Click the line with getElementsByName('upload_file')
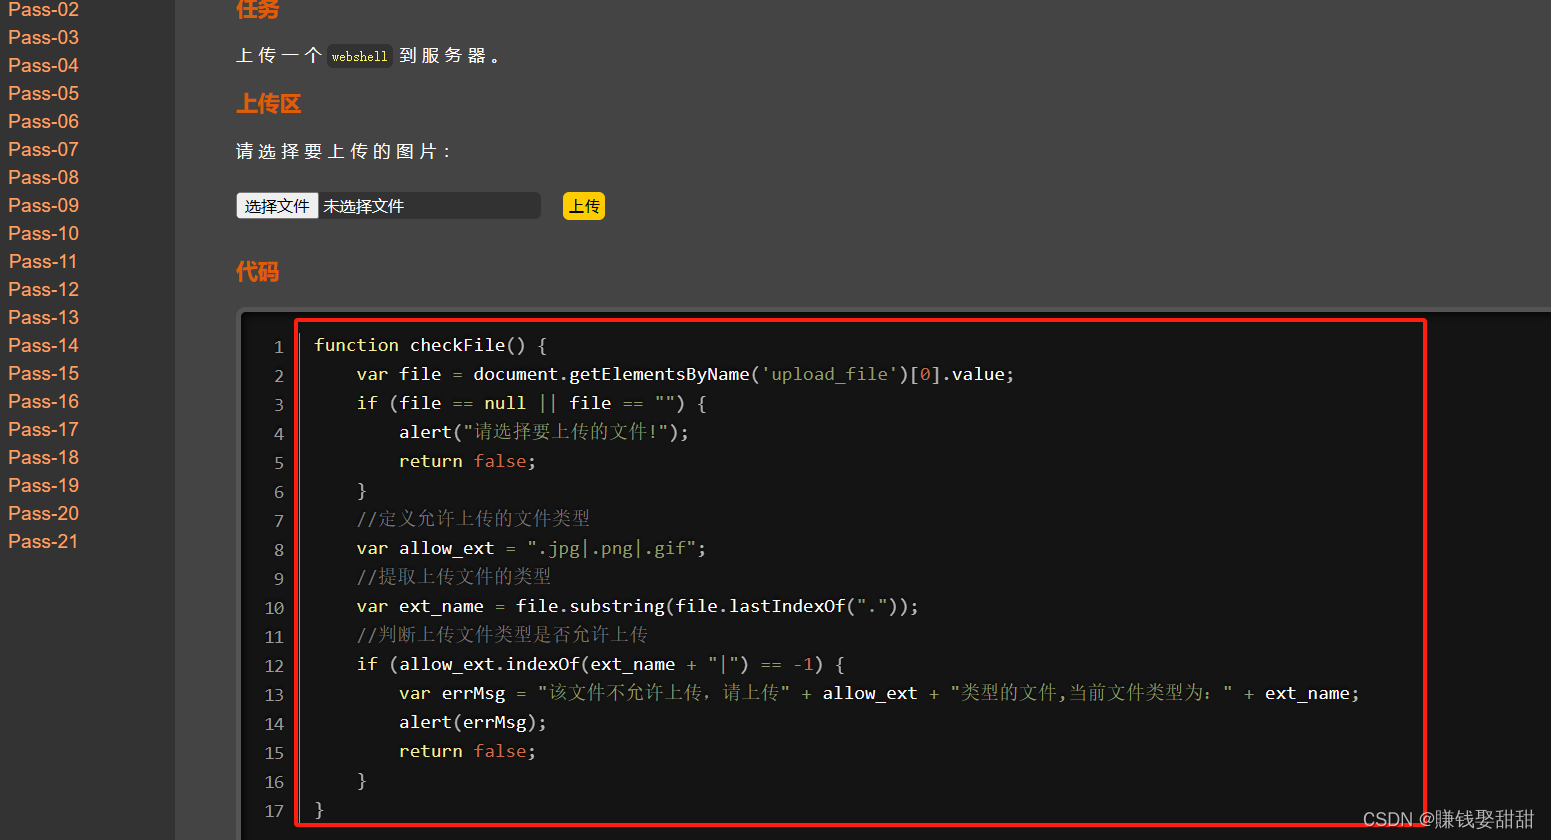This screenshot has width=1551, height=840. pos(685,374)
